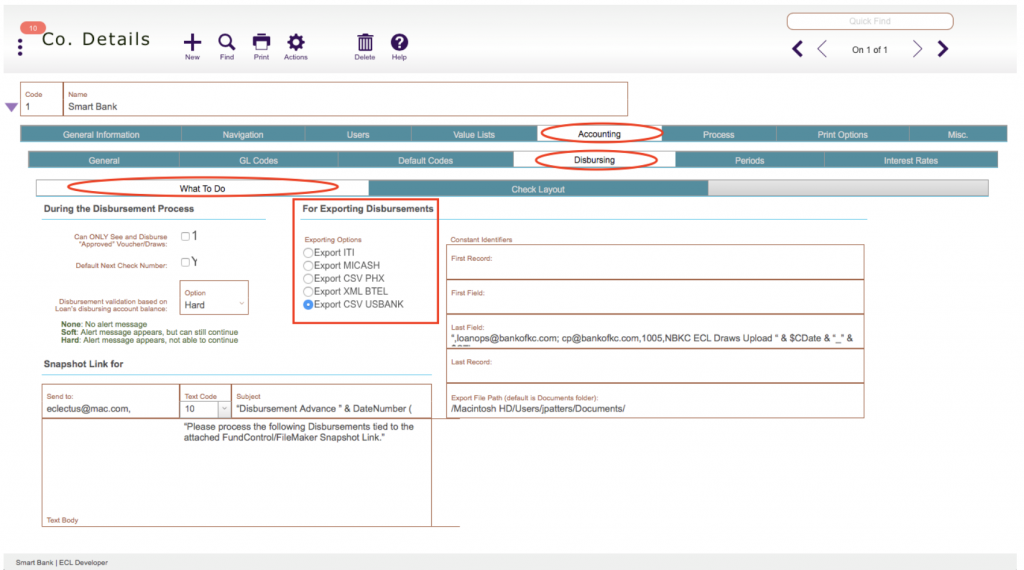Screen dimensions: 1024x570
Task: Open the GL Codes sub-tab
Action: pos(259,160)
